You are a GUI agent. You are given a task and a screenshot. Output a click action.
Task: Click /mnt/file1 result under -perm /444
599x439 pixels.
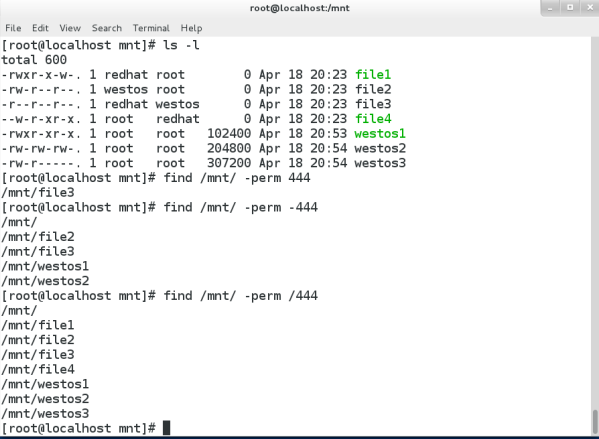pyautogui.click(x=38, y=325)
